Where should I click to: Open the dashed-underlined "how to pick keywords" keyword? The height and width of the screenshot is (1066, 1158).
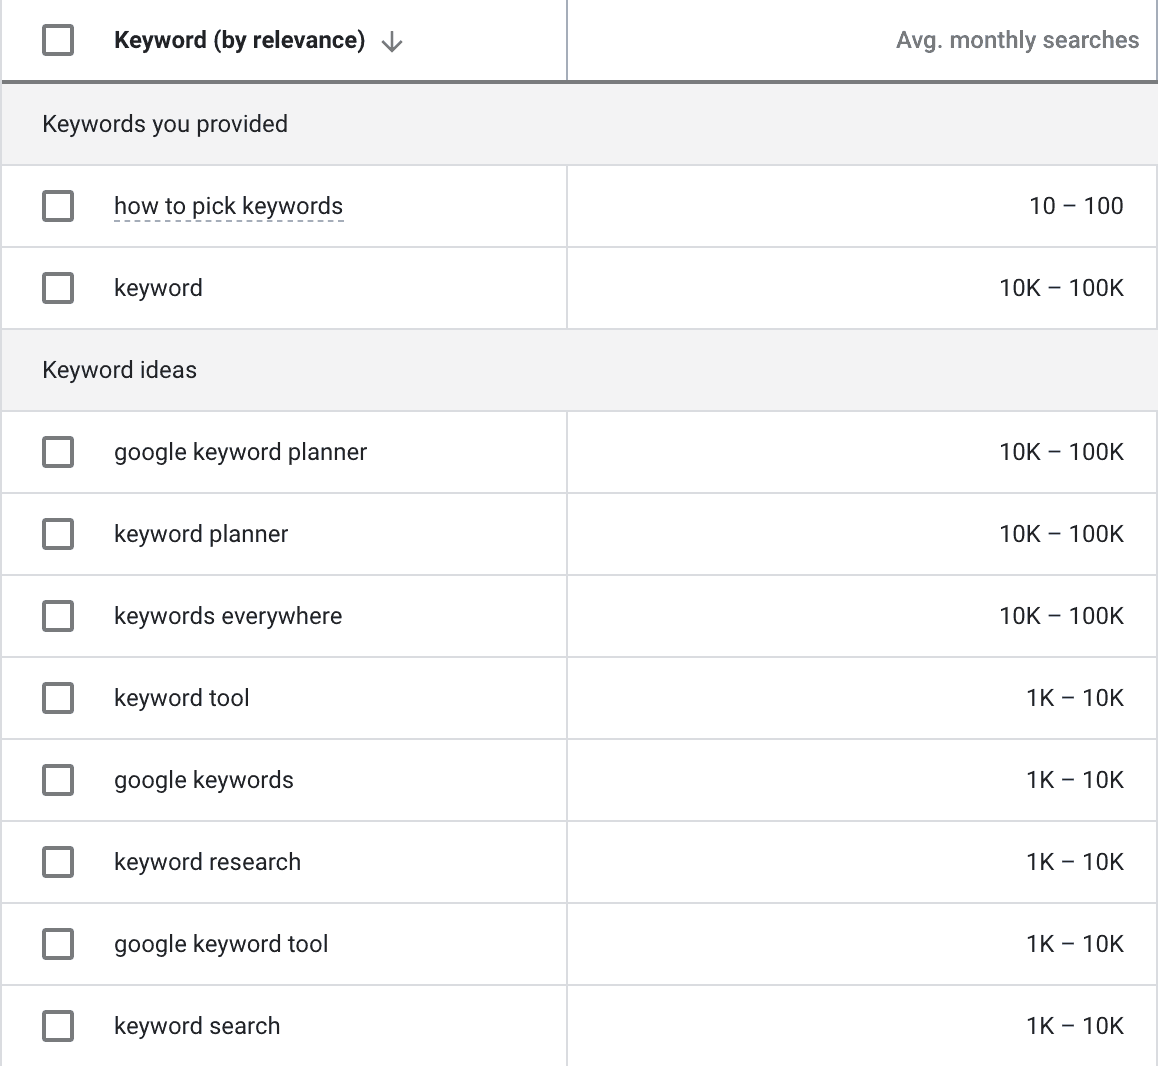click(228, 206)
